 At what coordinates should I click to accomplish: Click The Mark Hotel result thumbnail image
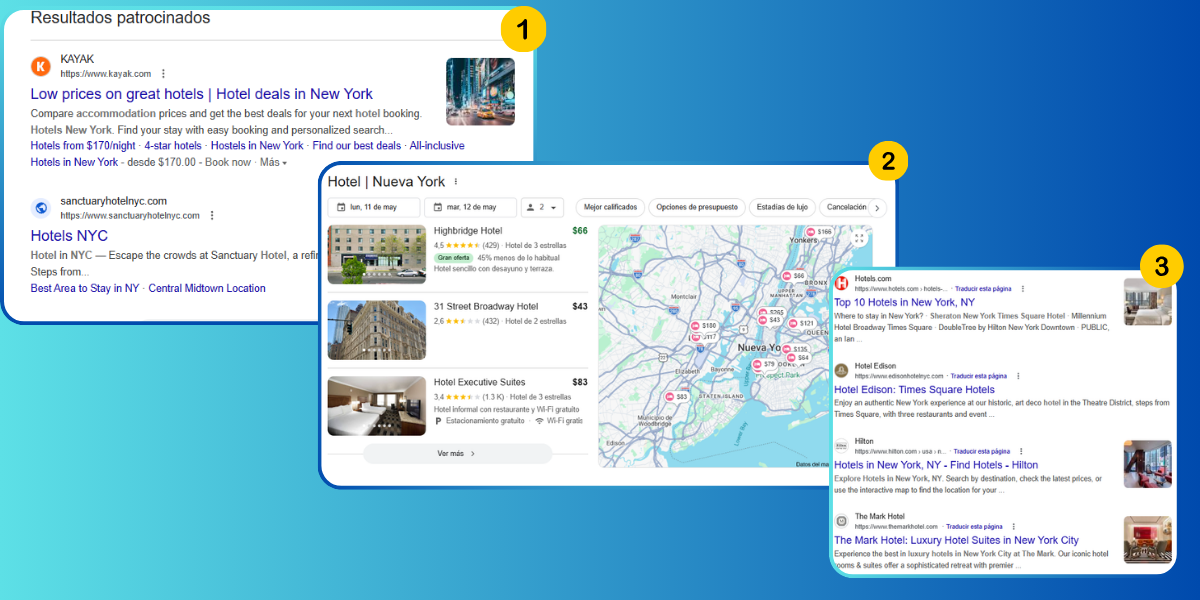click(1148, 540)
